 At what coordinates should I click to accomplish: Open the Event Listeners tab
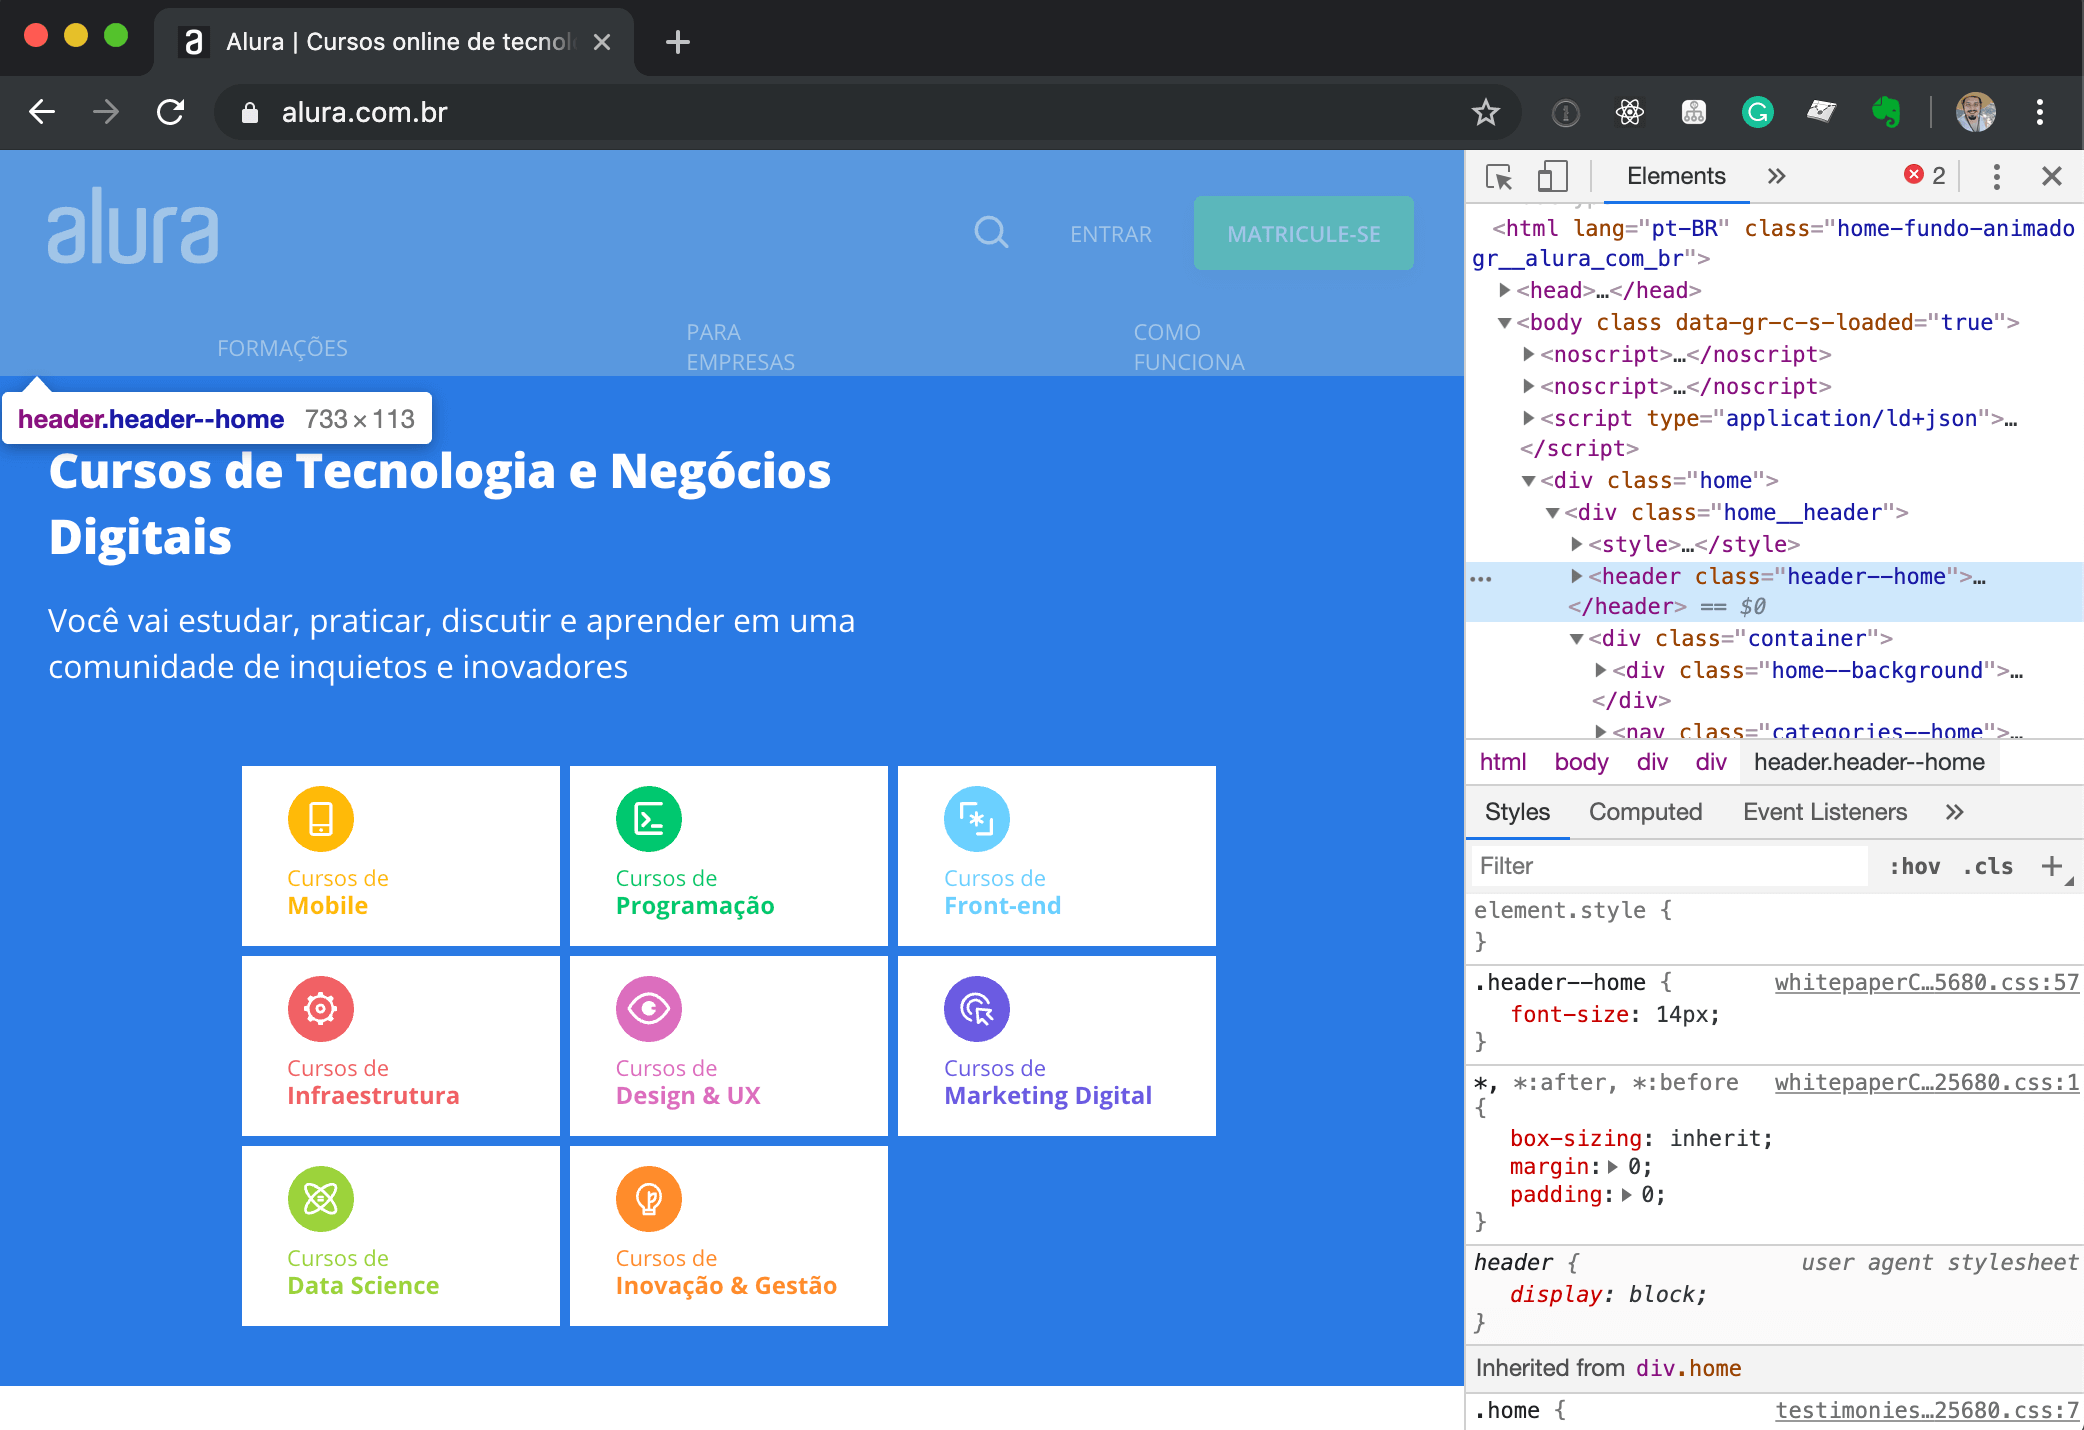click(x=1825, y=812)
